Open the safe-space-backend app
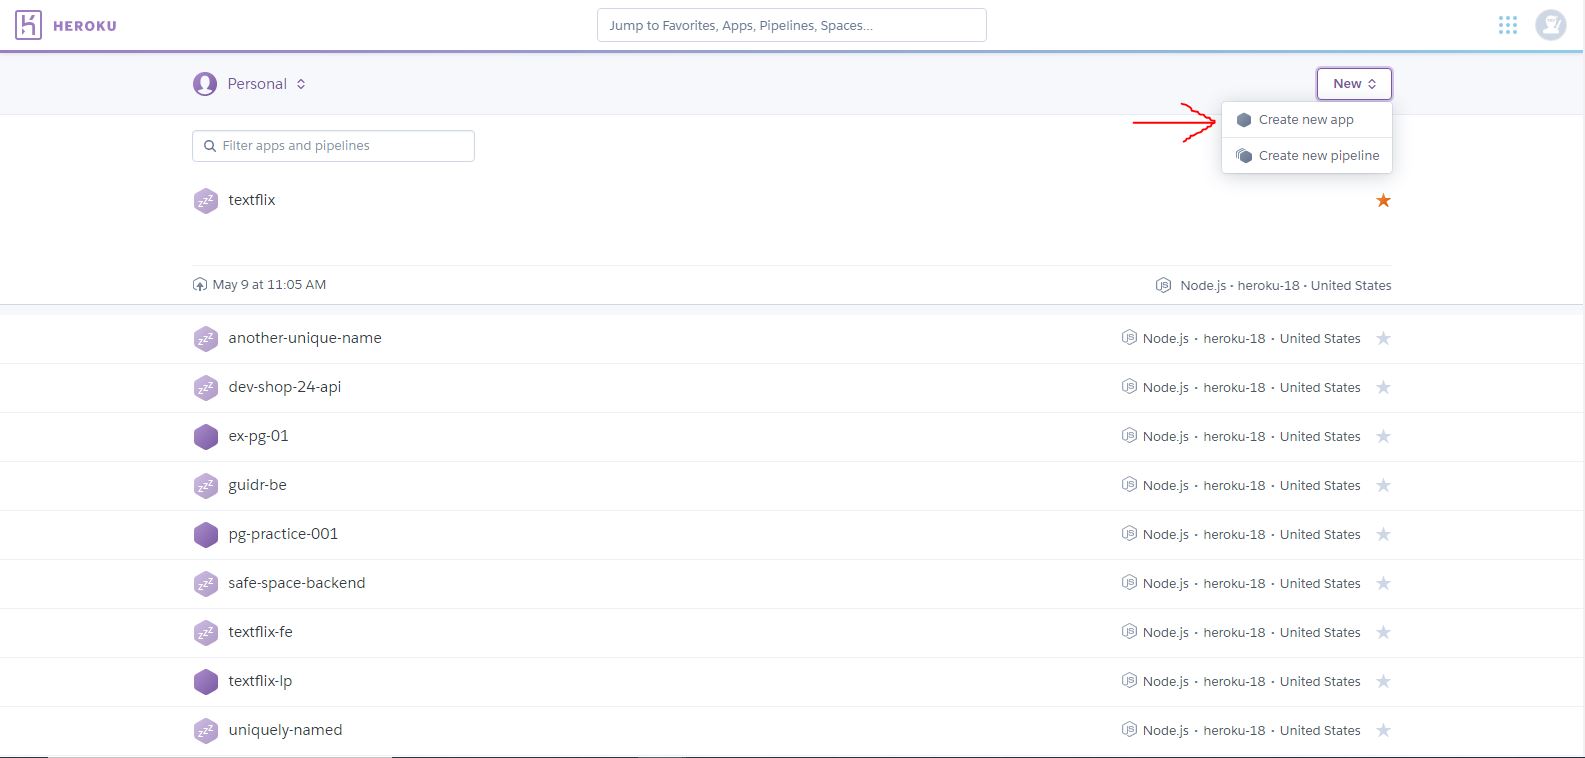The width and height of the screenshot is (1585, 758). pos(297,583)
